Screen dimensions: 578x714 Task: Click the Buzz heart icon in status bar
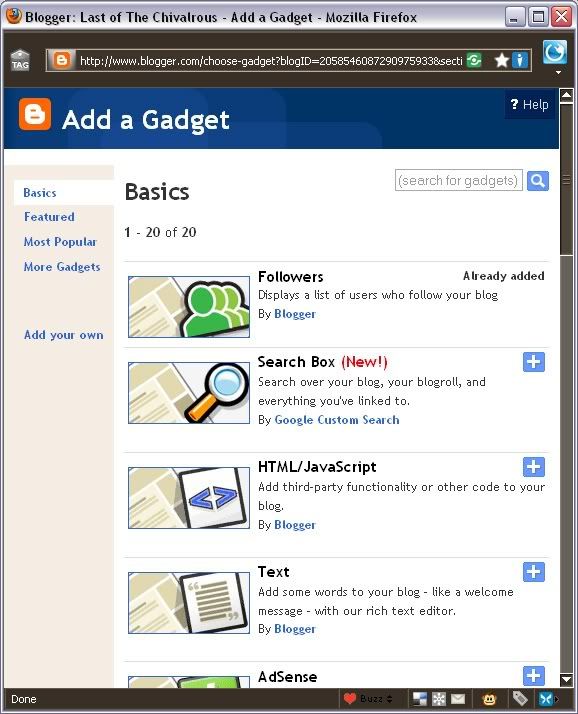pyautogui.click(x=350, y=699)
